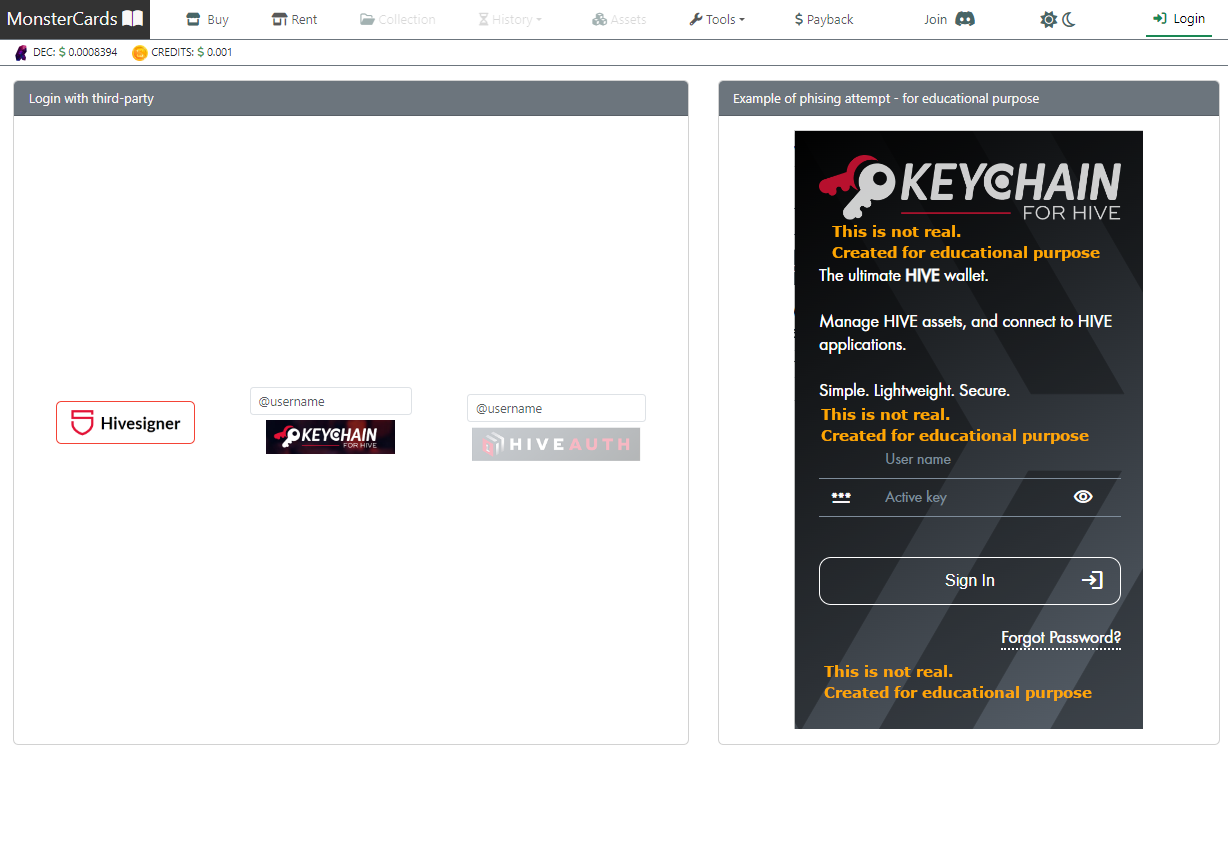
Task: Focus the Active key field
Action: click(x=969, y=497)
